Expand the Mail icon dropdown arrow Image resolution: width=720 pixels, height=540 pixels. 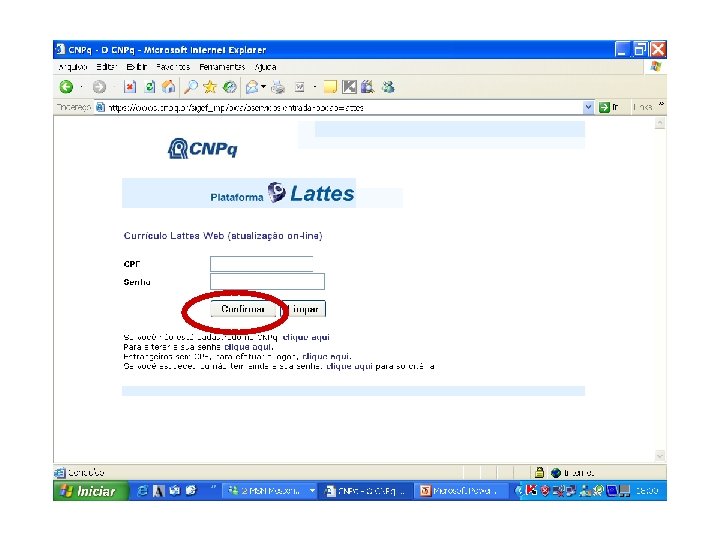[264, 86]
